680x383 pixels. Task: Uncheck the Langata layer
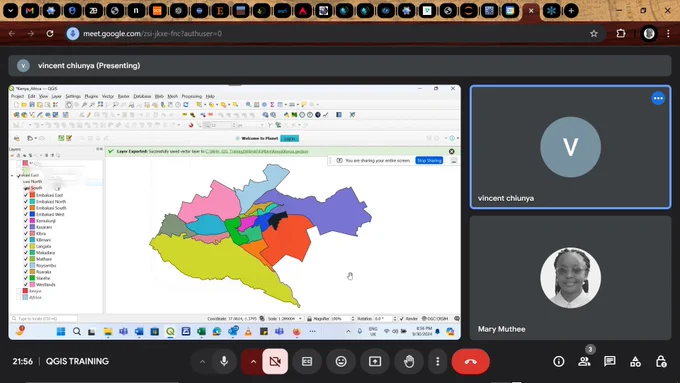[x=26, y=246]
